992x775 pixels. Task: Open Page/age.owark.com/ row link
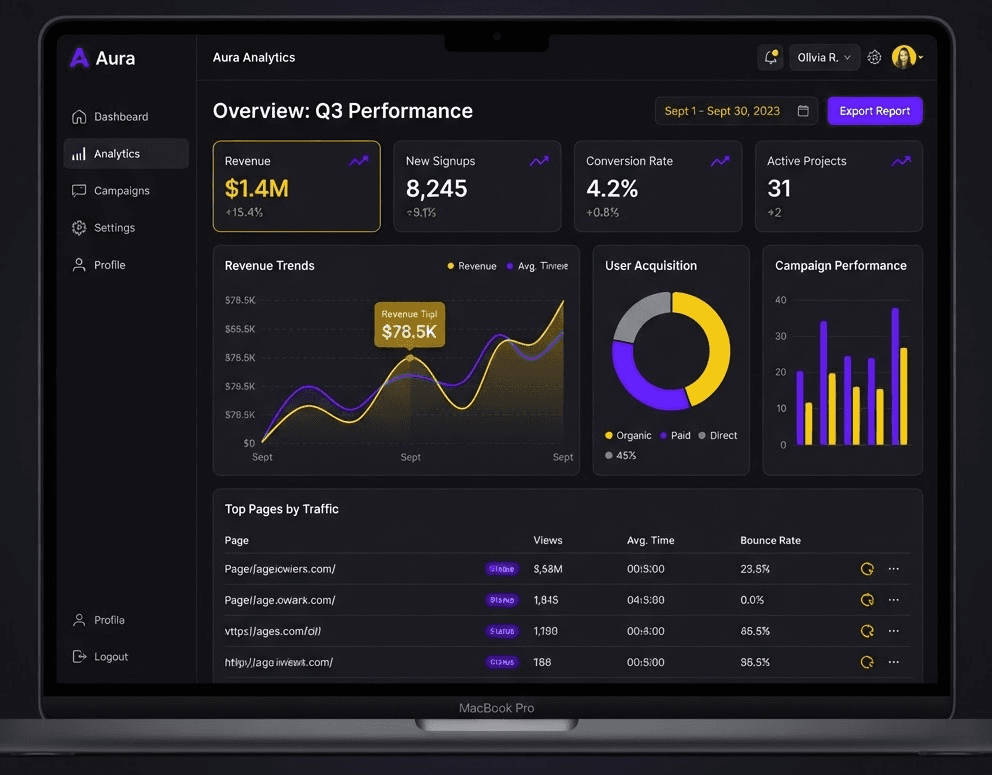point(280,600)
